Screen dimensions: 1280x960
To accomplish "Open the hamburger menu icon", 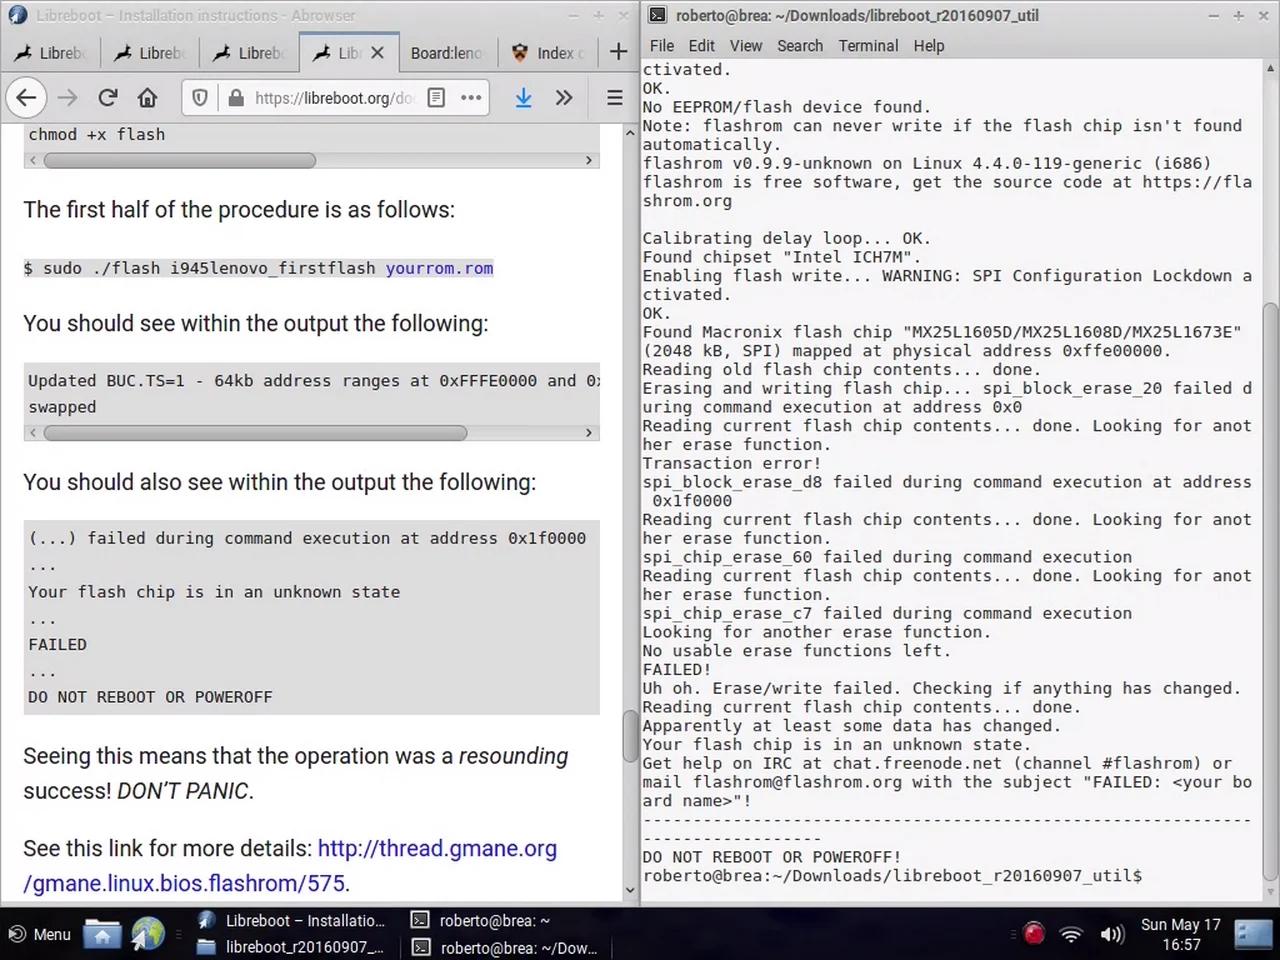I will 613,97.
